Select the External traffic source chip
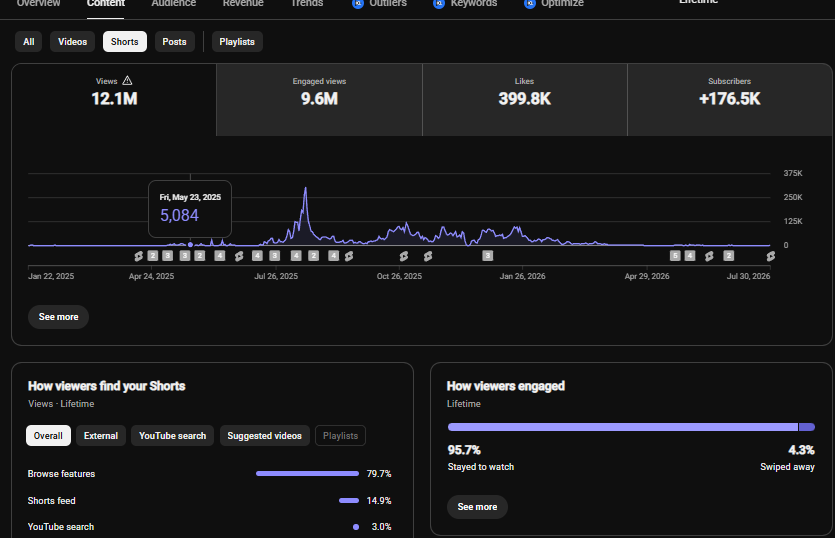The width and height of the screenshot is (835, 538). [x=101, y=436]
